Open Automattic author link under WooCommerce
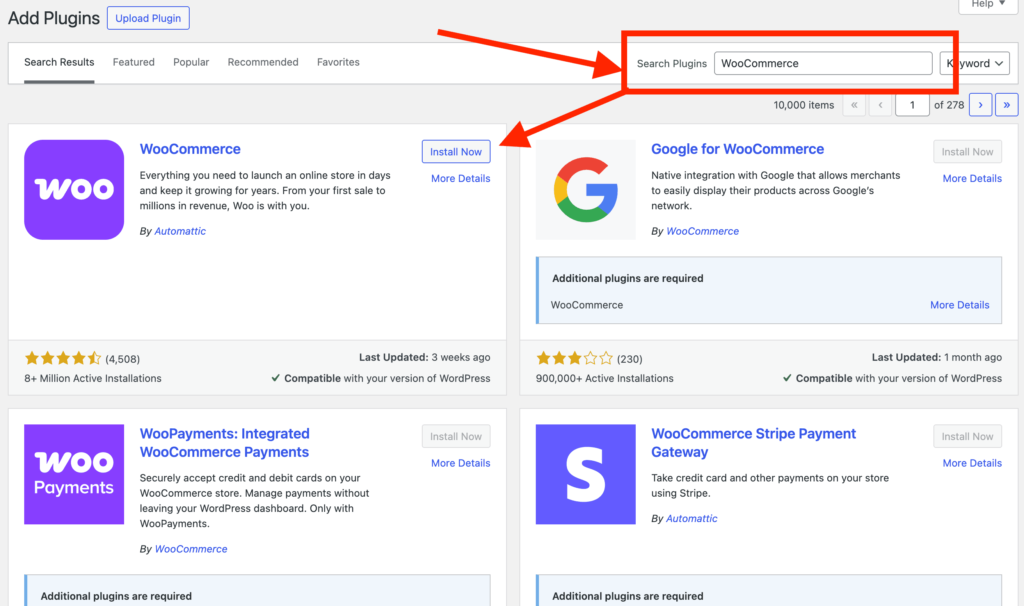Image resolution: width=1024 pixels, height=606 pixels. (x=180, y=231)
